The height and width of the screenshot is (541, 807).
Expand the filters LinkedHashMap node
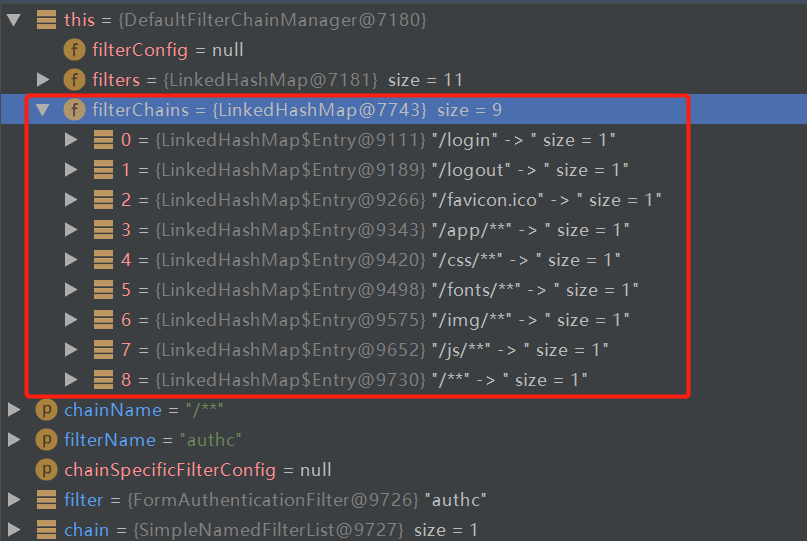[43, 79]
